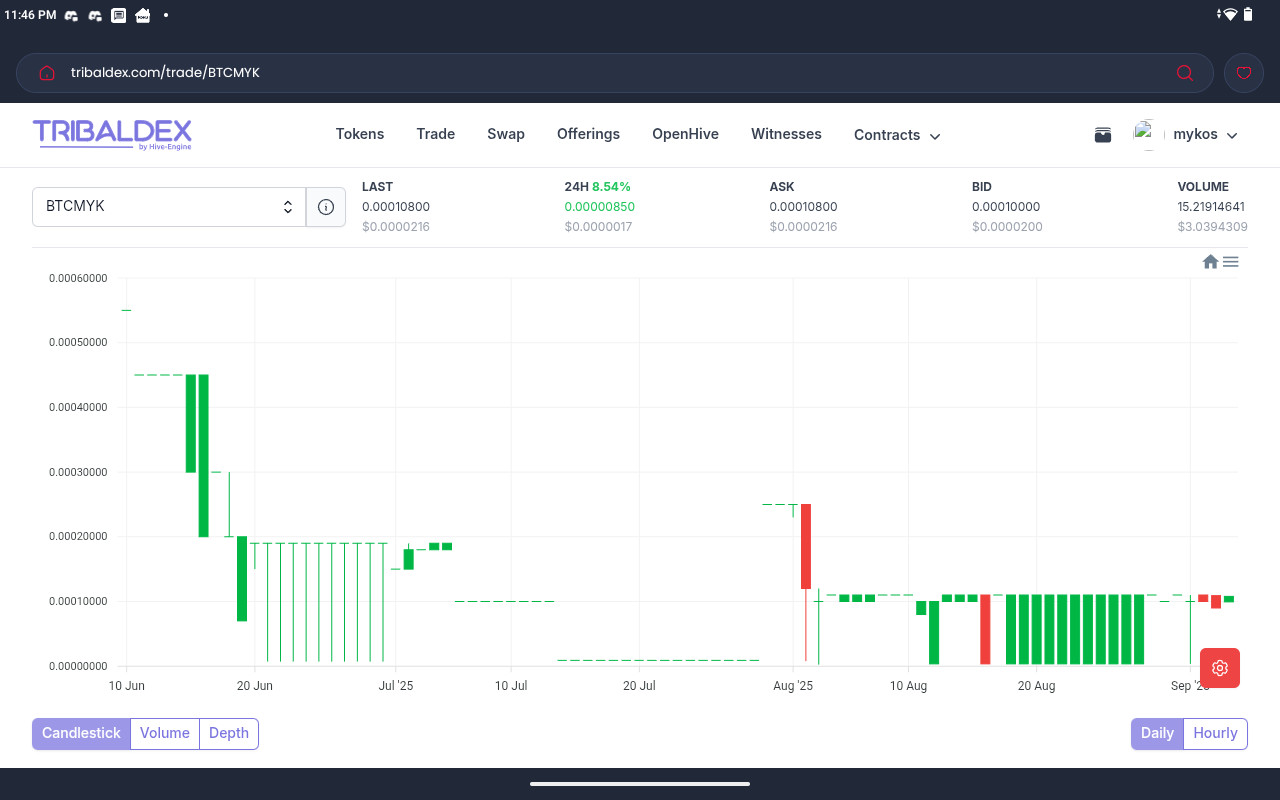The width and height of the screenshot is (1280, 800).
Task: Click the Tribaldex logo
Action: click(x=112, y=134)
